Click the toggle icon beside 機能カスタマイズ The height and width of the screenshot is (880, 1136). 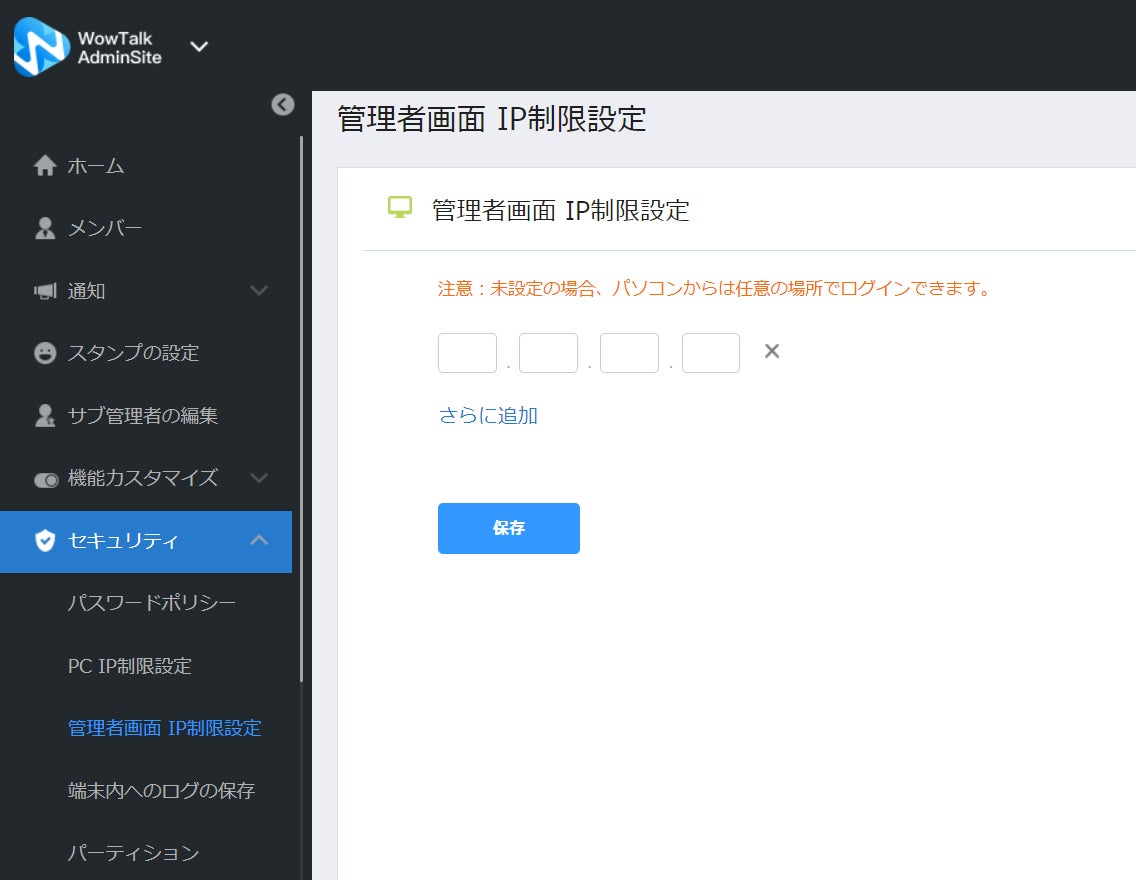point(46,479)
